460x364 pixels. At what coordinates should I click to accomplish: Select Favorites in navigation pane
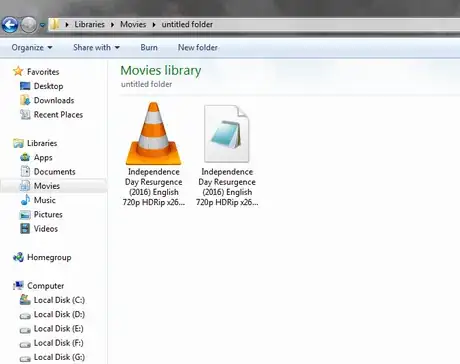[x=43, y=72]
